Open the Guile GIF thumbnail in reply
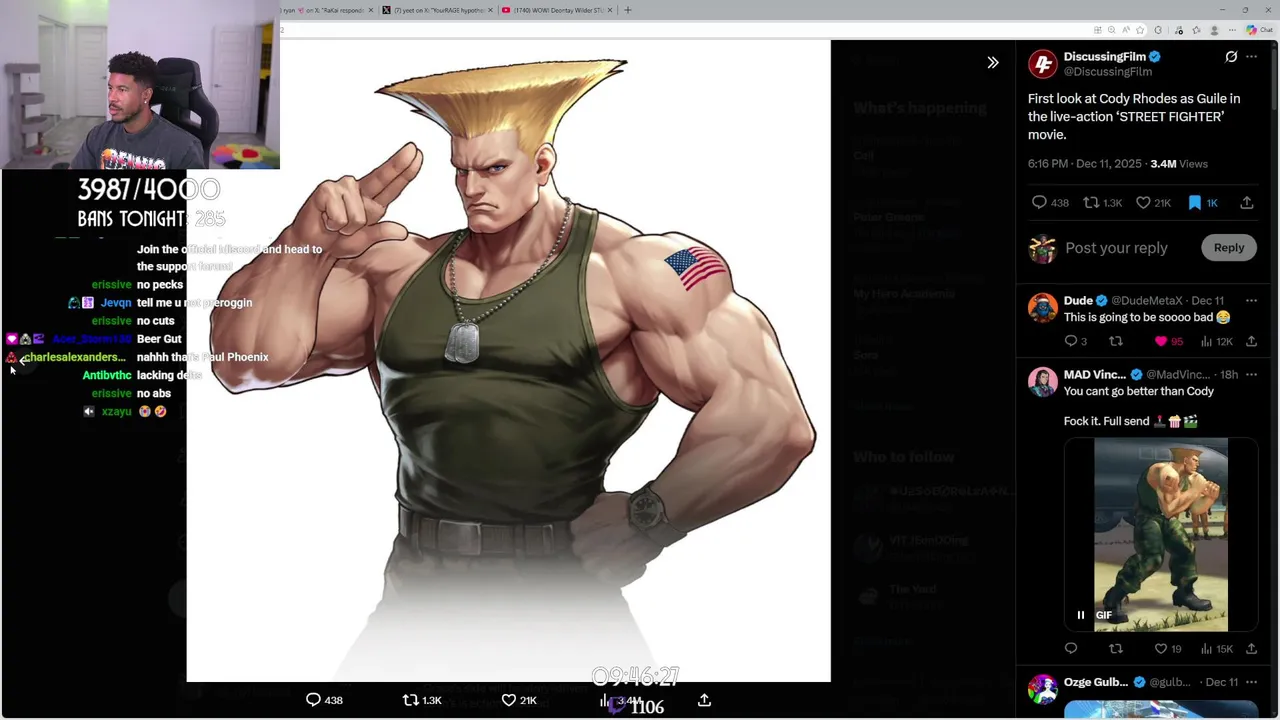Image resolution: width=1280 pixels, height=720 pixels. click(x=1160, y=534)
